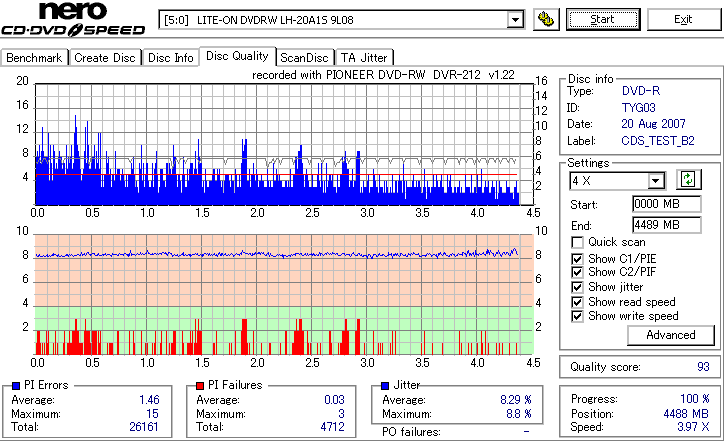Click the PI Failures average 0.03
724x441 pixels.
point(334,400)
